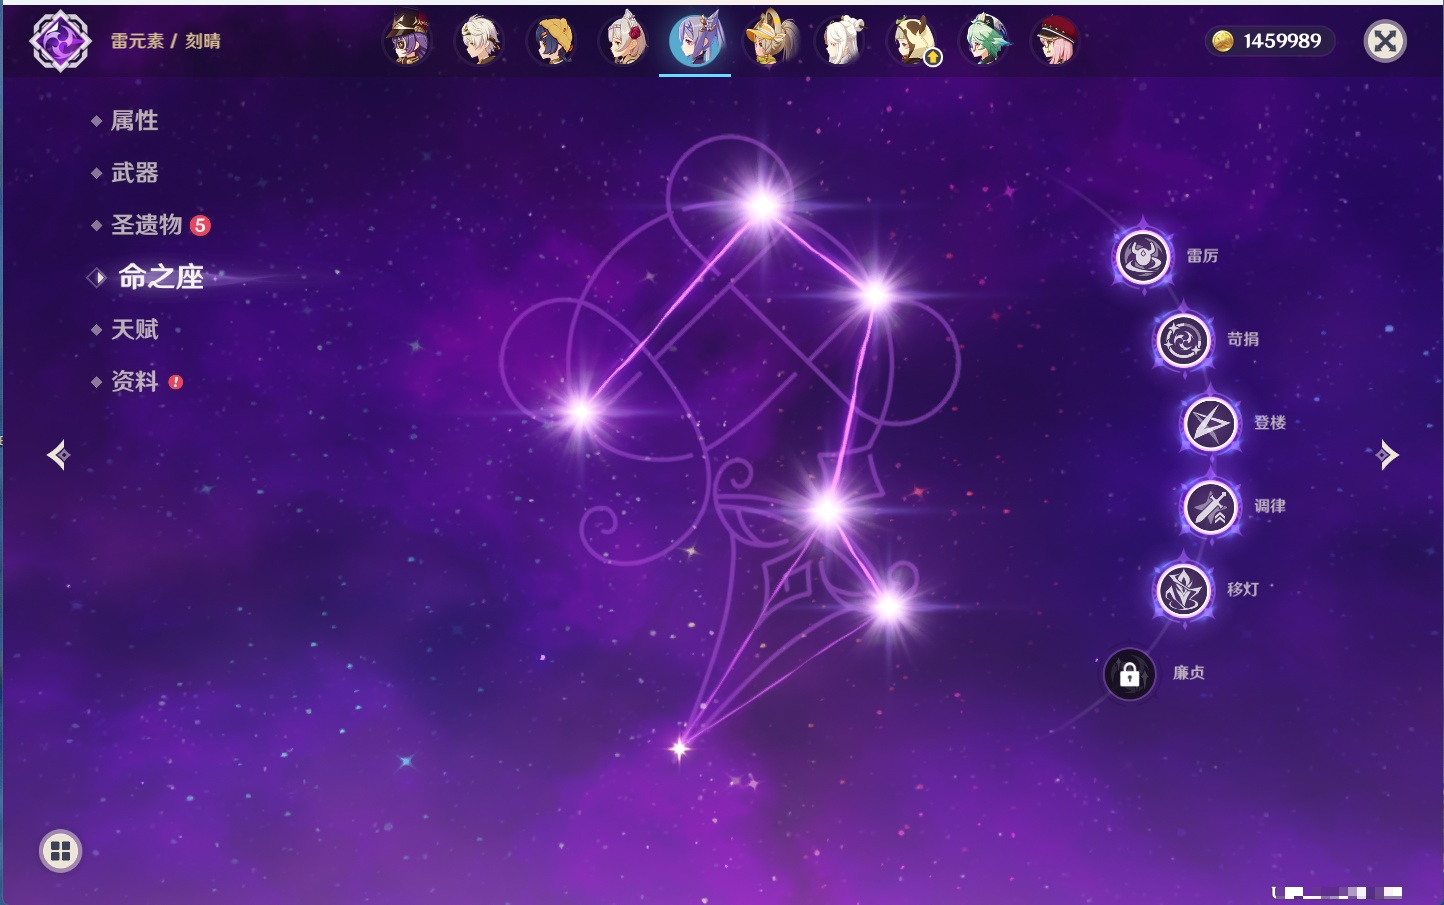Select the character portrait with the upgrade arrow
Screen dimensions: 1444x905
[x=914, y=41]
